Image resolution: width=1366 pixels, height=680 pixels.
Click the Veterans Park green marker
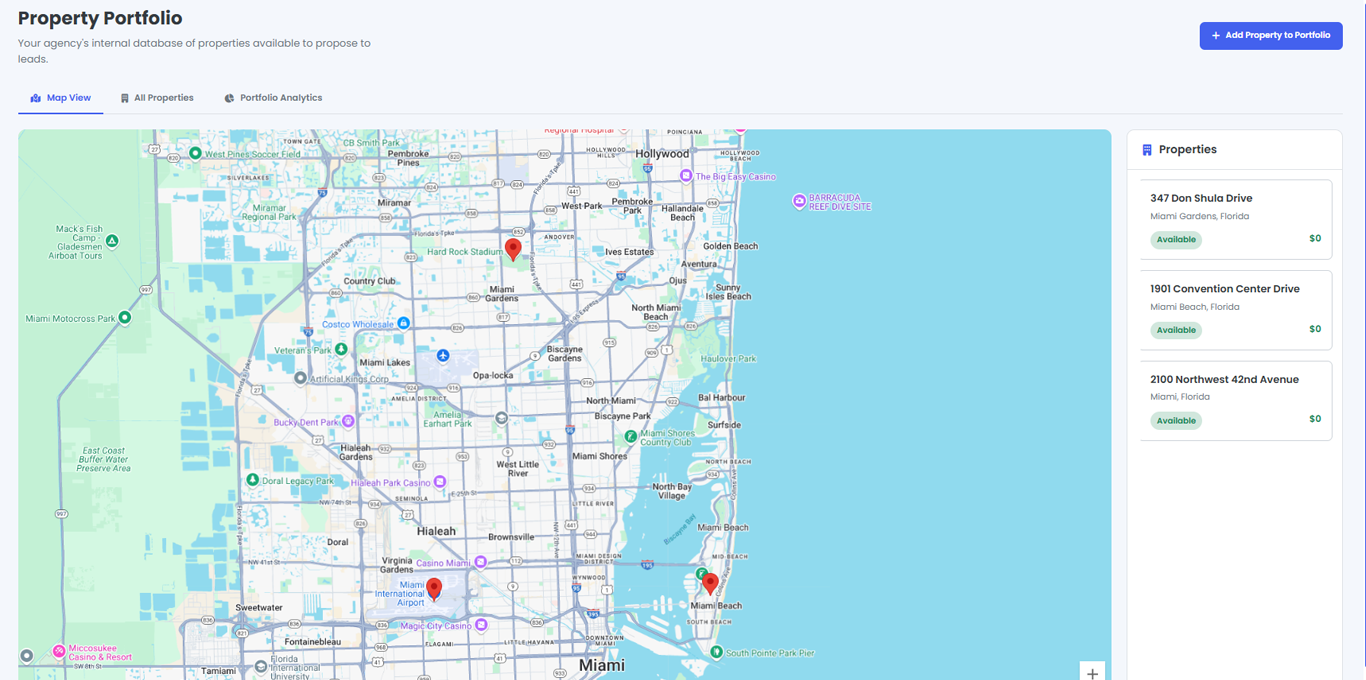(x=341, y=349)
